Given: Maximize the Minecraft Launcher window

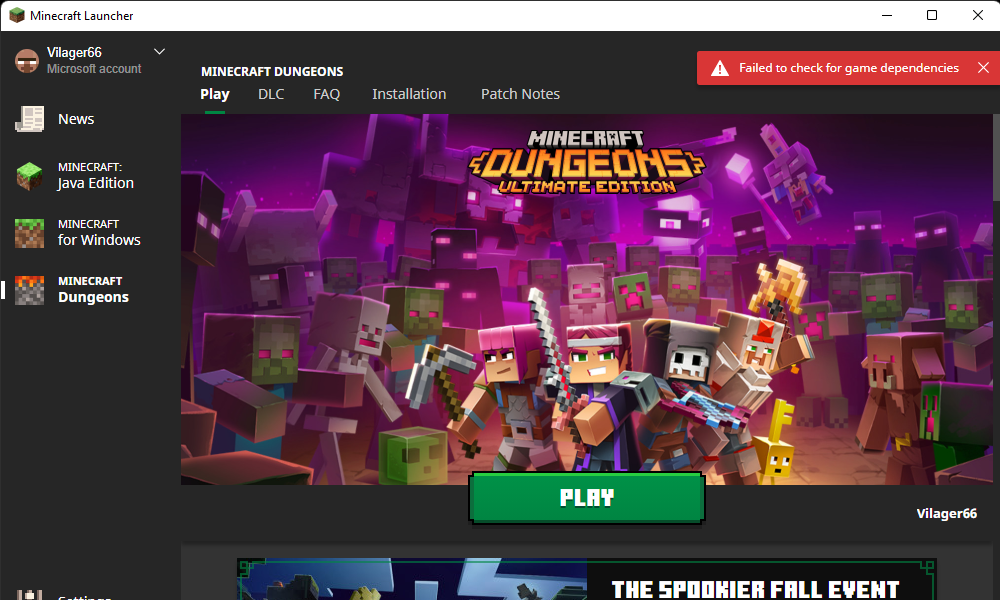Looking at the screenshot, I should (x=932, y=15).
